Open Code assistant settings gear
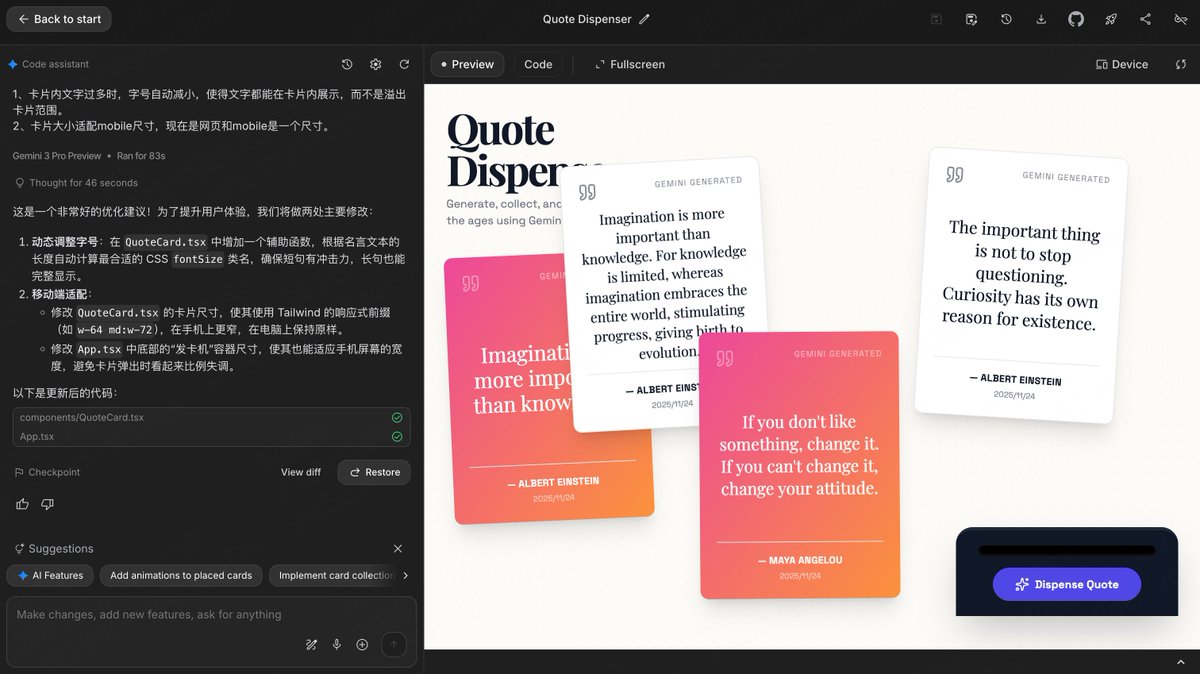This screenshot has height=674, width=1200. (x=376, y=64)
